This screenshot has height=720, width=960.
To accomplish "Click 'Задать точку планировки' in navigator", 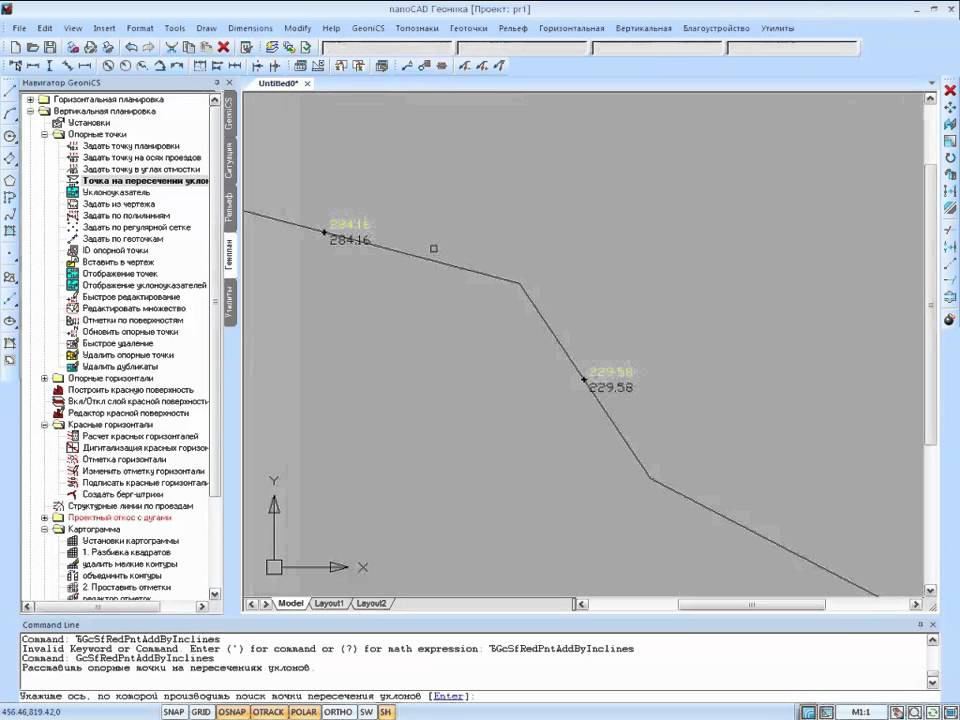I will click(131, 146).
